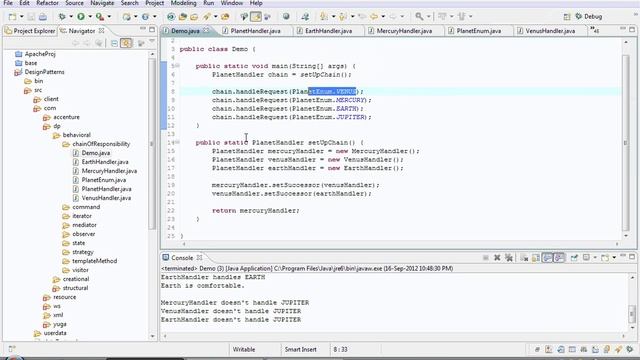Click the green Run button icon
640x360 pixels.
(x=81, y=16)
